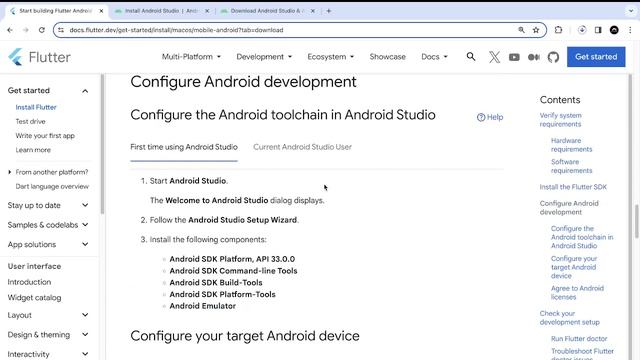Image resolution: width=640 pixels, height=360 pixels.
Task: Click the Help question-mark link
Action: click(x=490, y=117)
